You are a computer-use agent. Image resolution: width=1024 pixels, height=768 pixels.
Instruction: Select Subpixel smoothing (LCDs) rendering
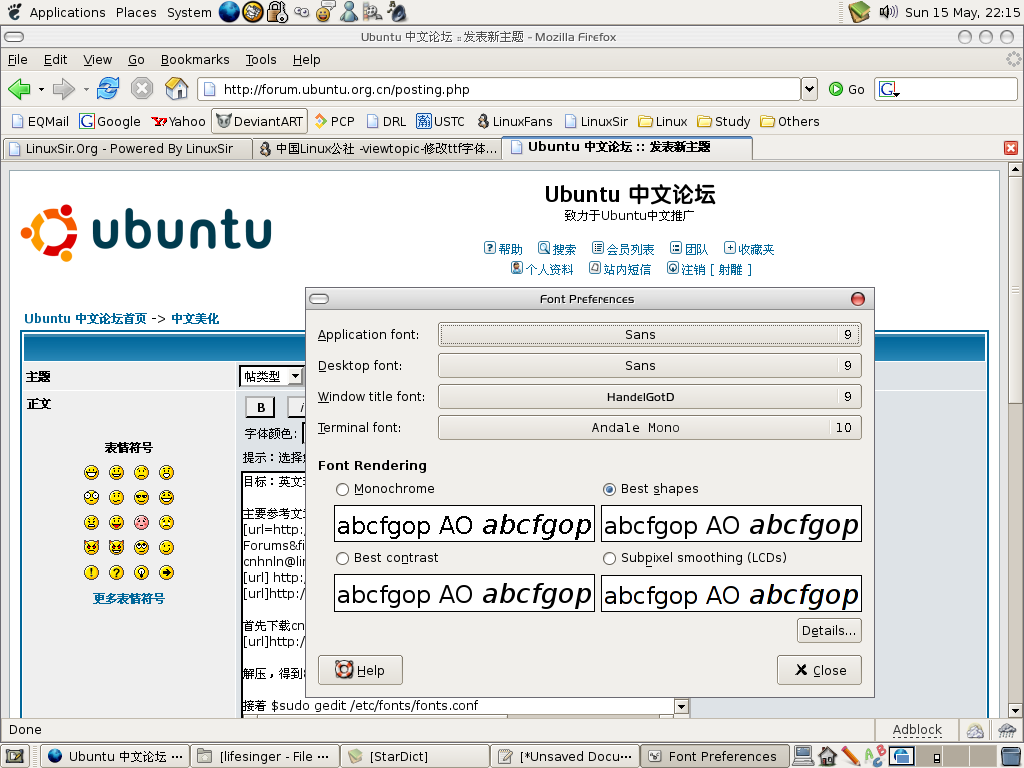point(609,558)
